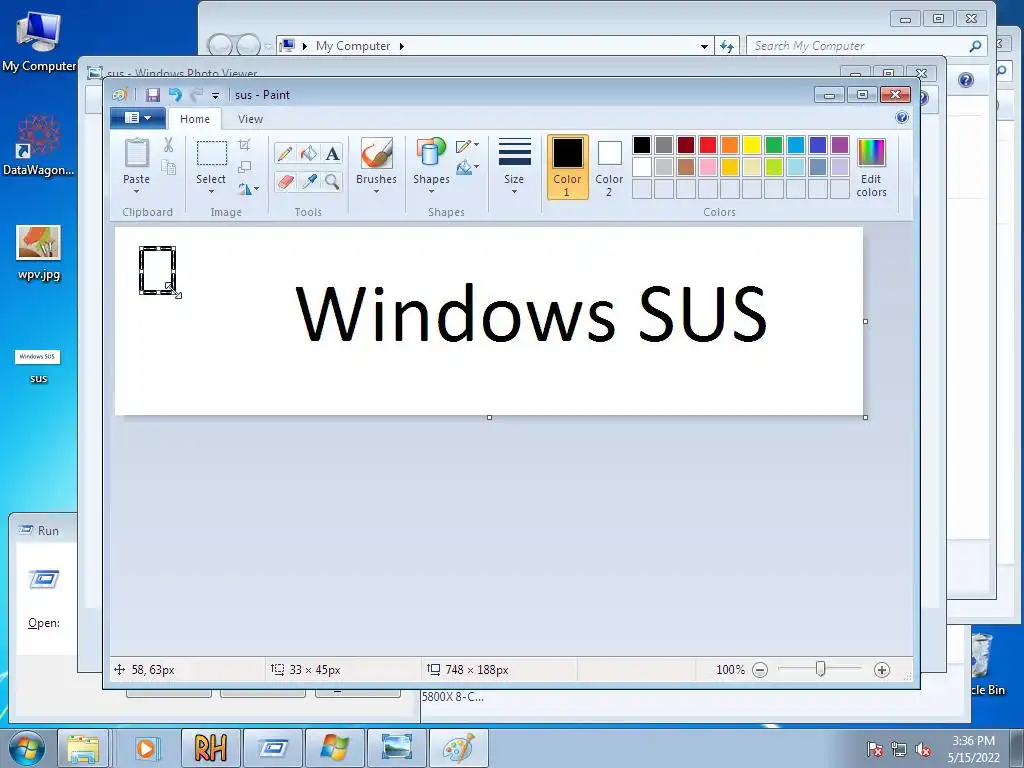The image size is (1024, 768).
Task: Click the Paste clipboard icon
Action: 136,153
